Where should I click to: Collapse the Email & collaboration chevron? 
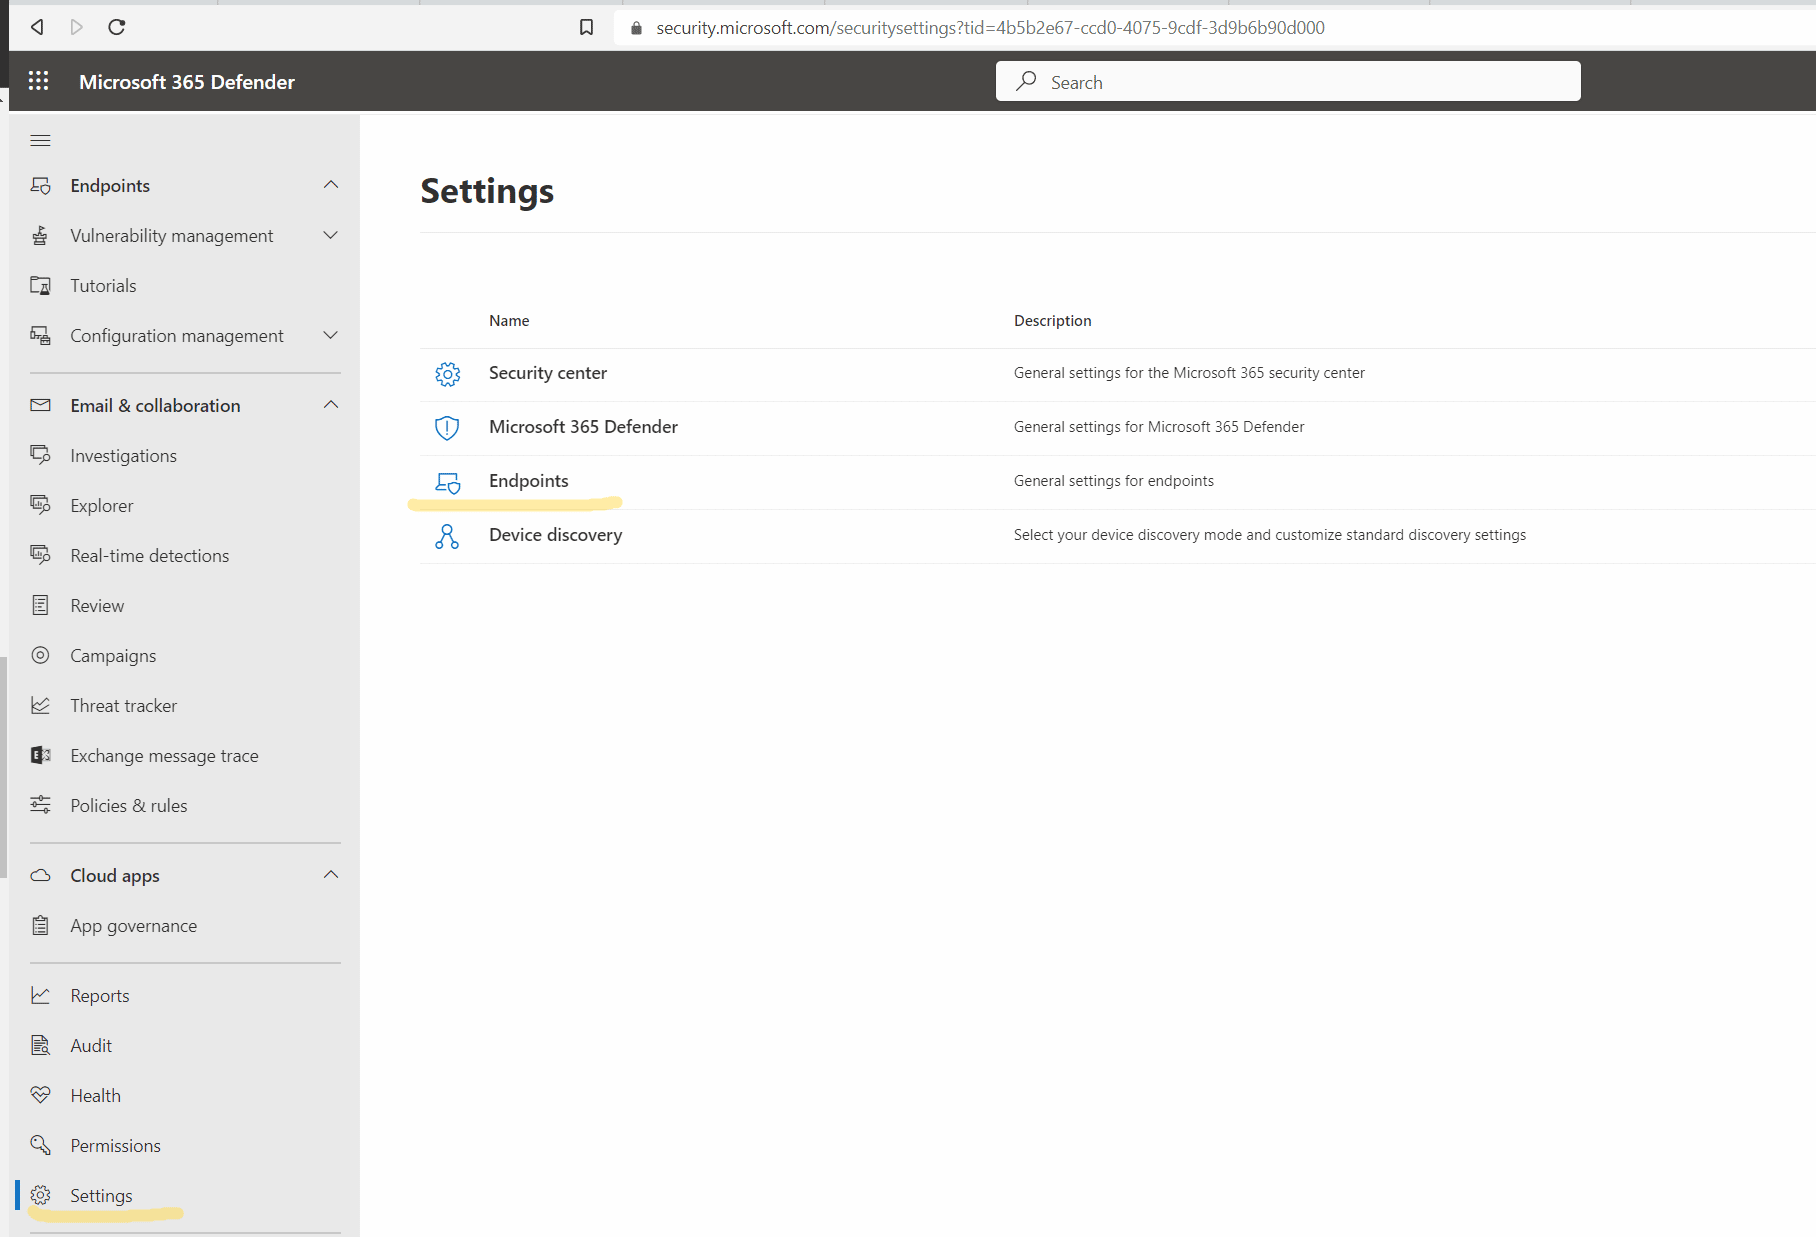[x=331, y=404]
